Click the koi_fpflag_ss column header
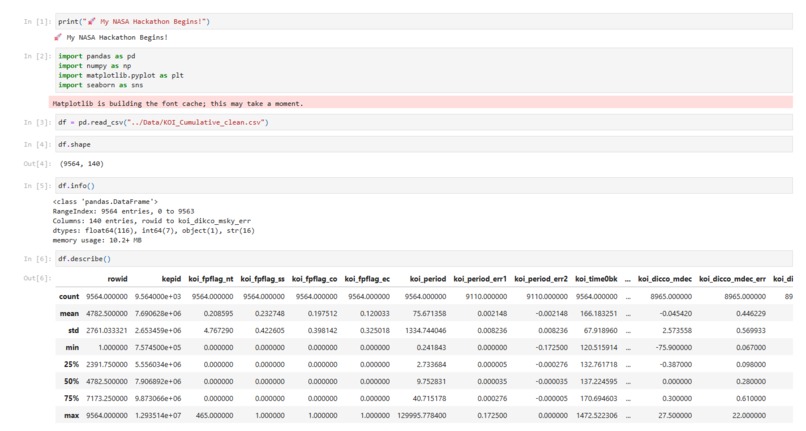This screenshot has height=431, width=806. pos(263,279)
